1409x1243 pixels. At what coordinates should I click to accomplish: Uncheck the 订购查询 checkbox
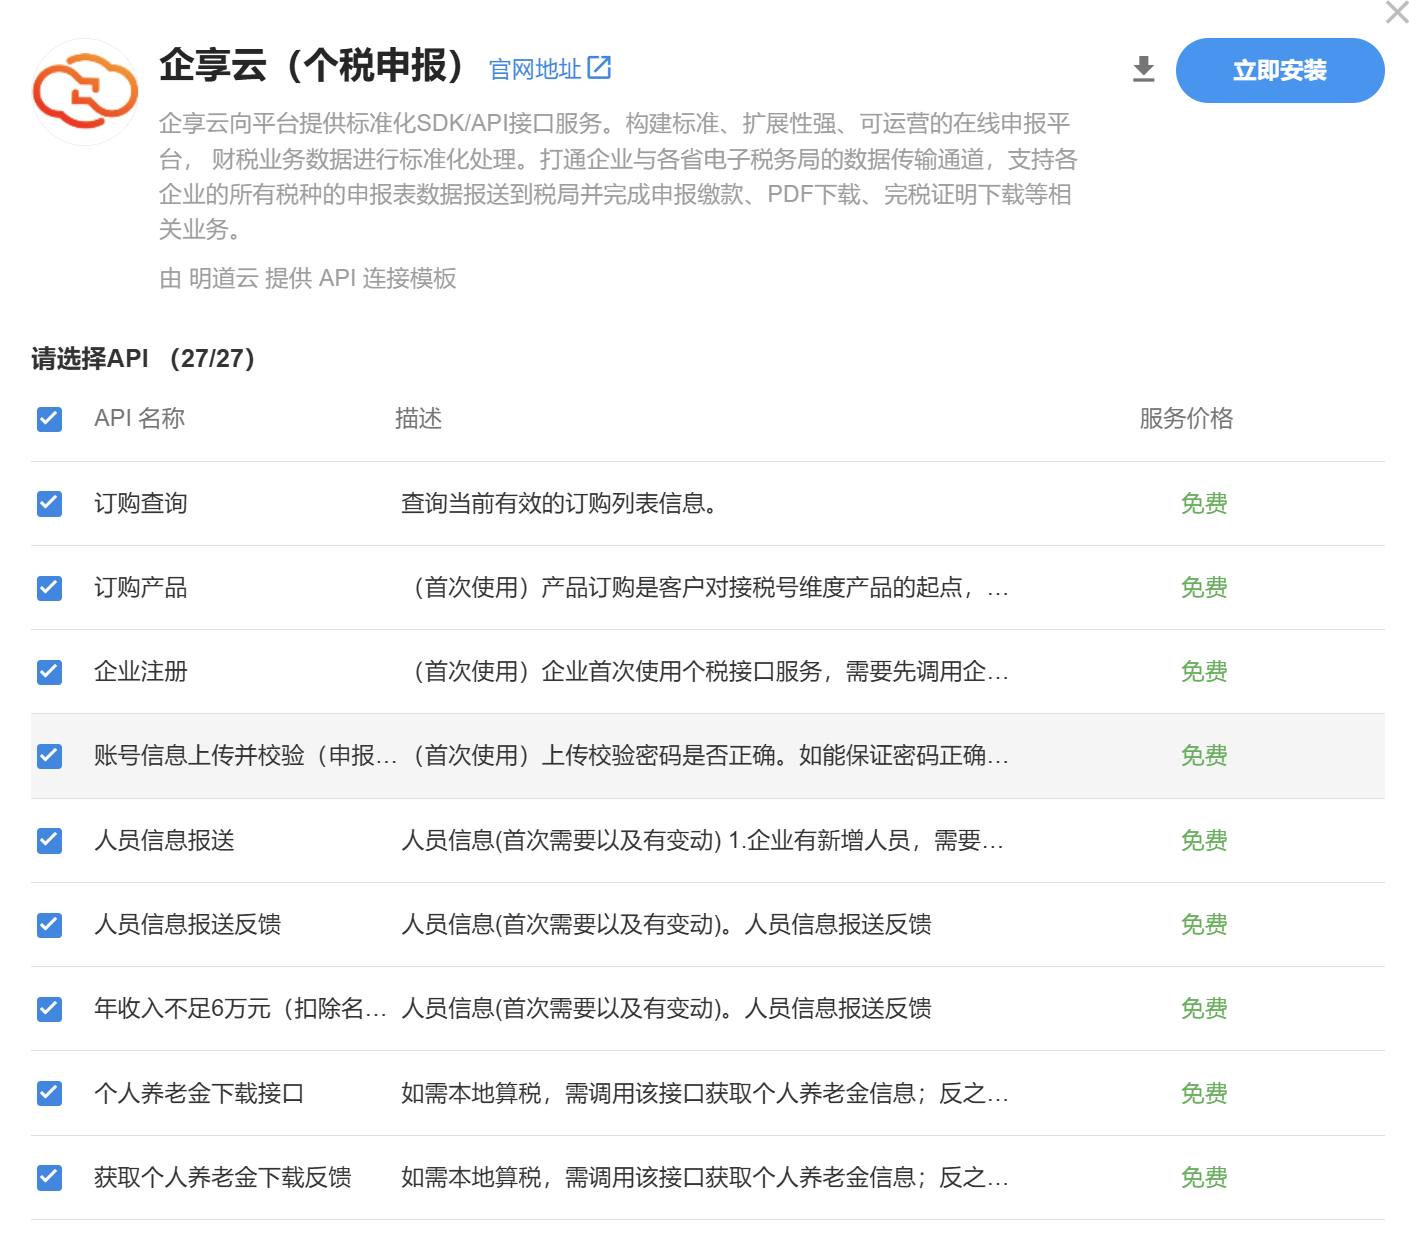(x=49, y=503)
